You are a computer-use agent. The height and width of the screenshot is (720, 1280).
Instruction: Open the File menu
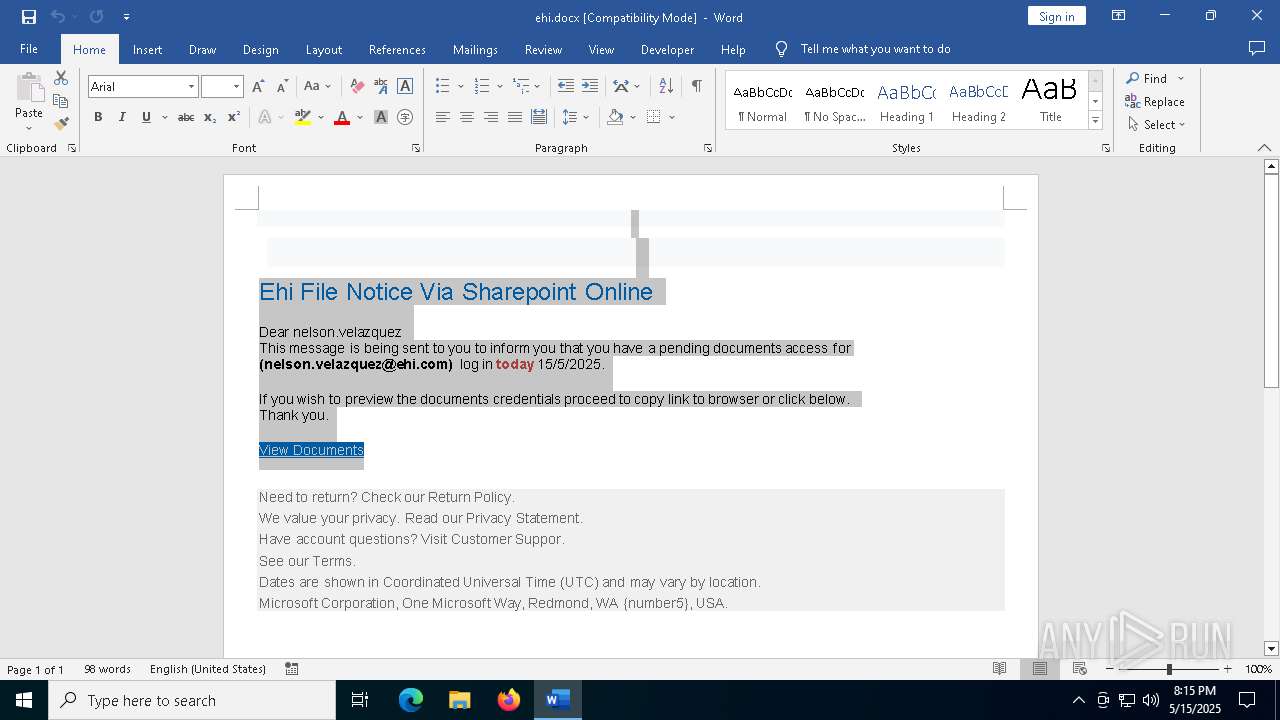click(29, 49)
